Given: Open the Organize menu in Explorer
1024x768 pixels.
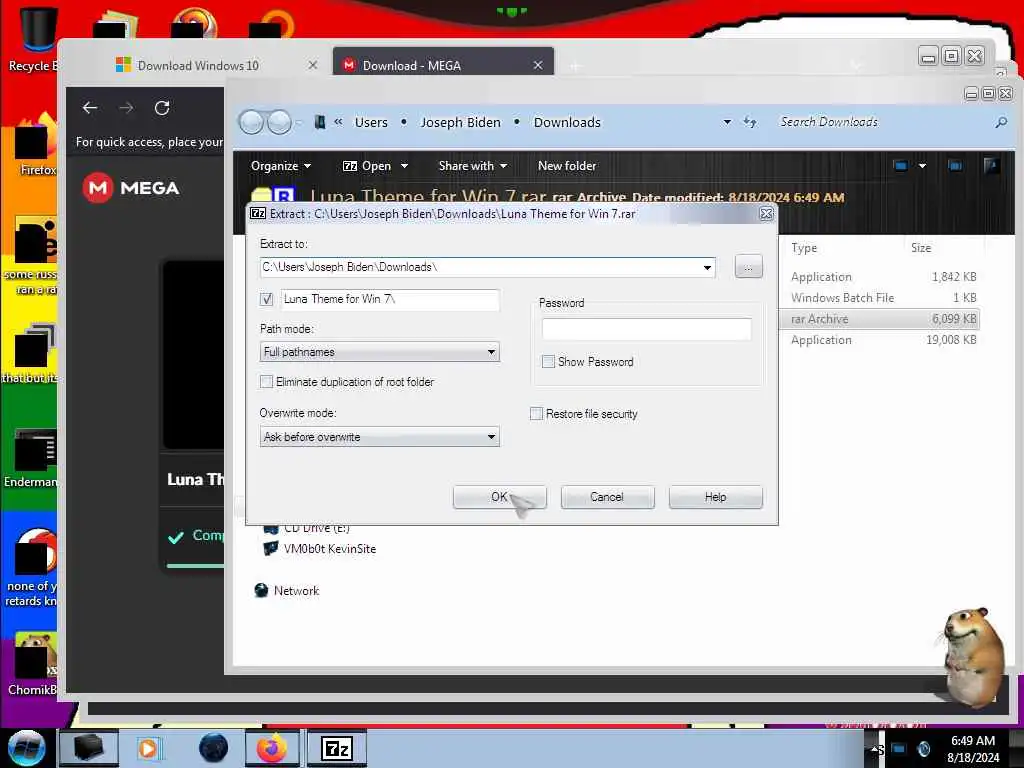Looking at the screenshot, I should click(281, 166).
